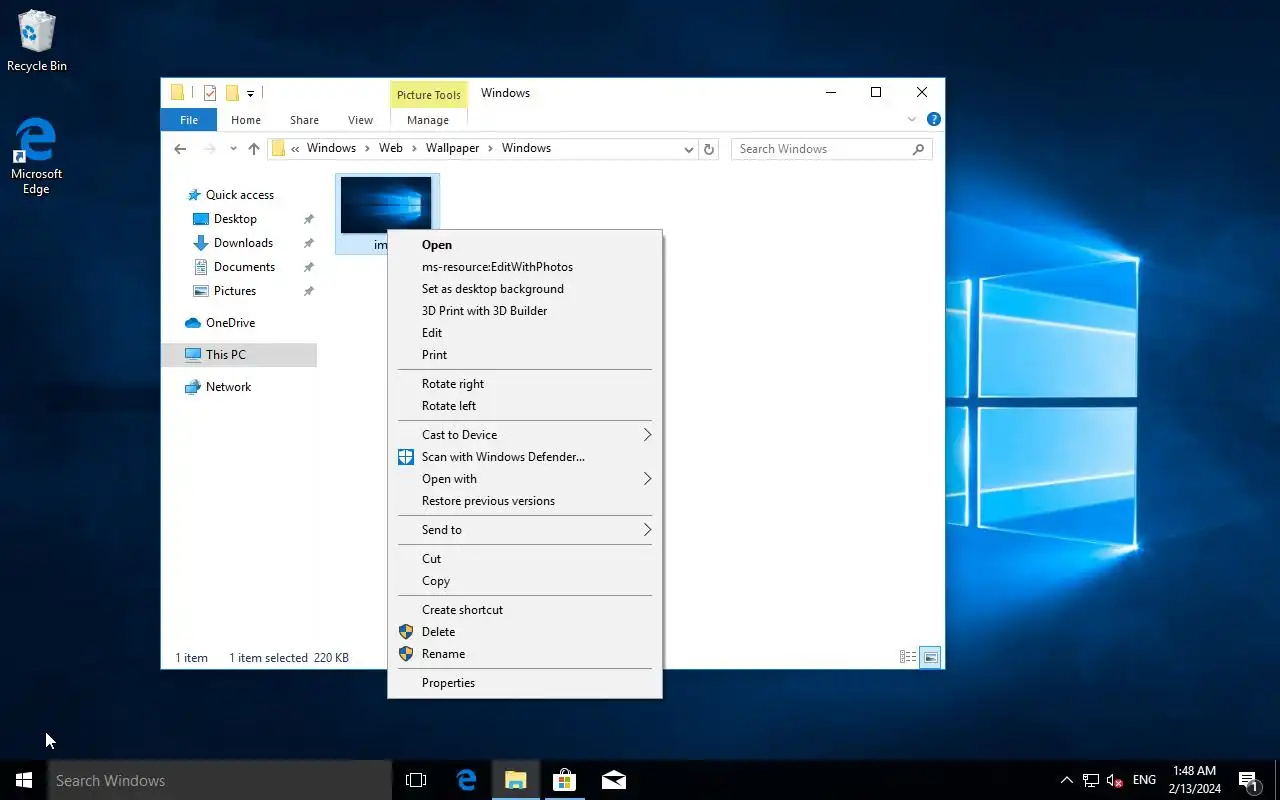Image resolution: width=1280 pixels, height=800 pixels.
Task: Open address bar history dropdown
Action: coord(688,149)
